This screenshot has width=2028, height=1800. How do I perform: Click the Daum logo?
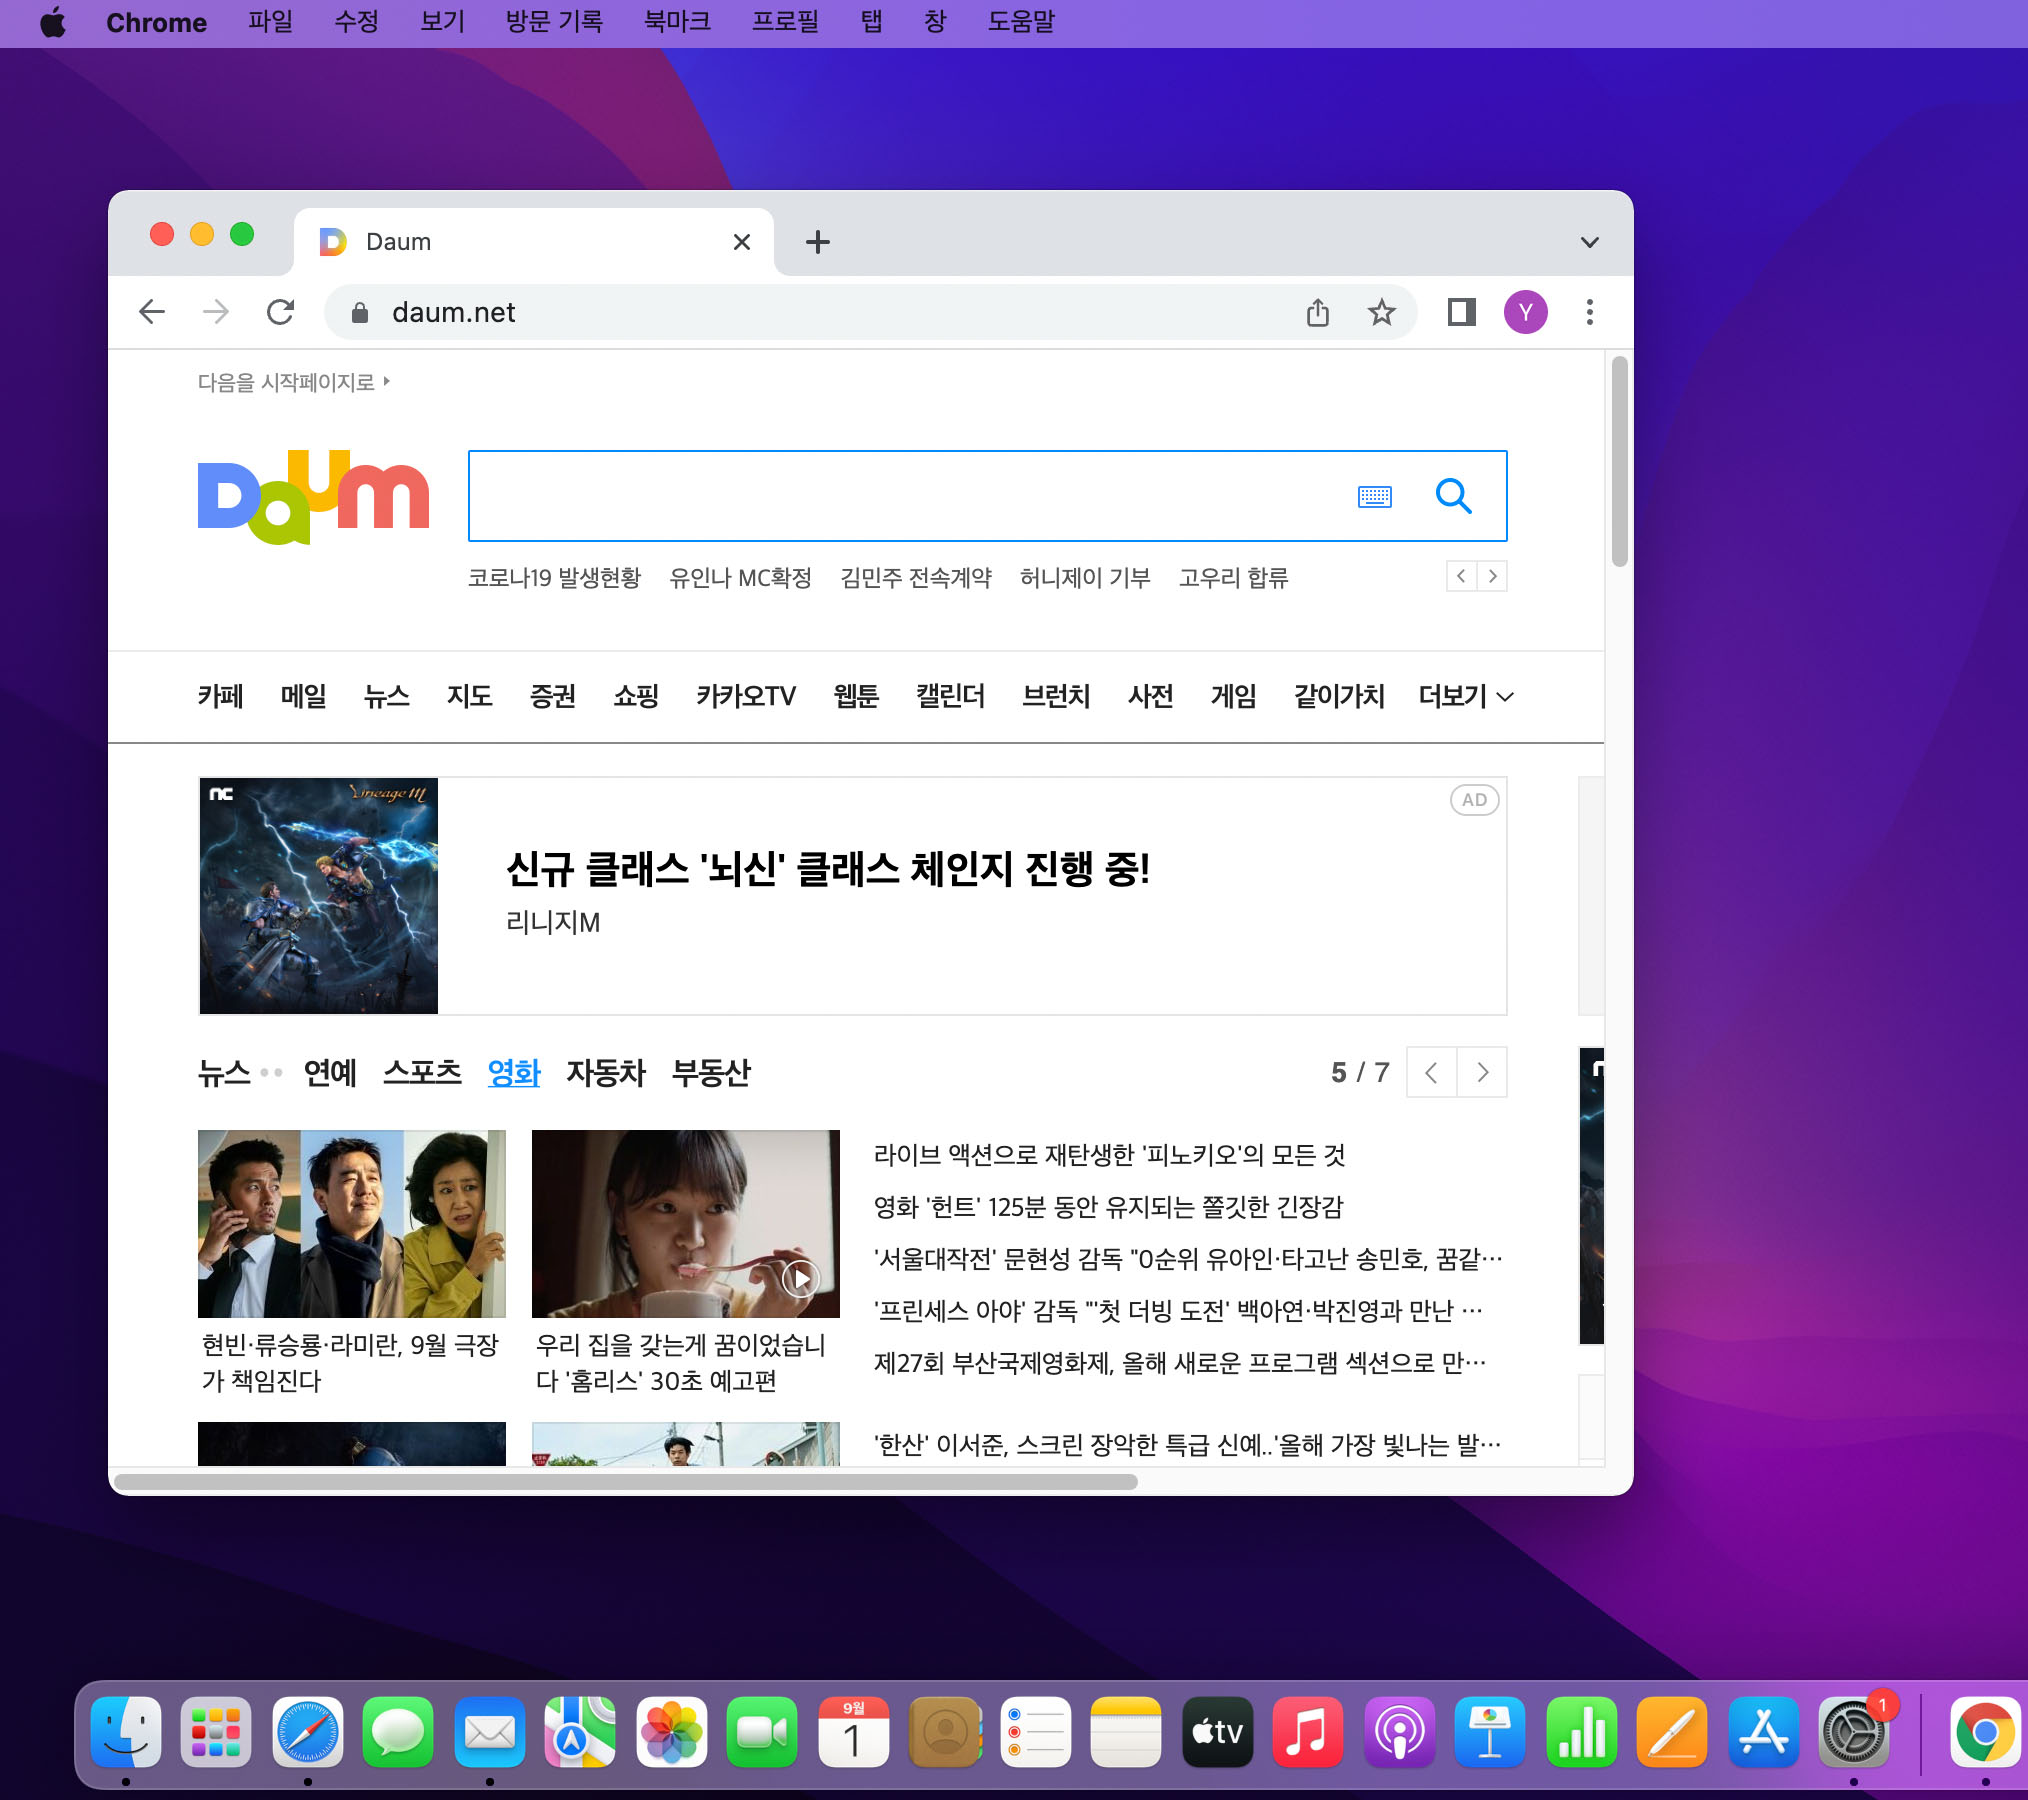click(x=313, y=497)
